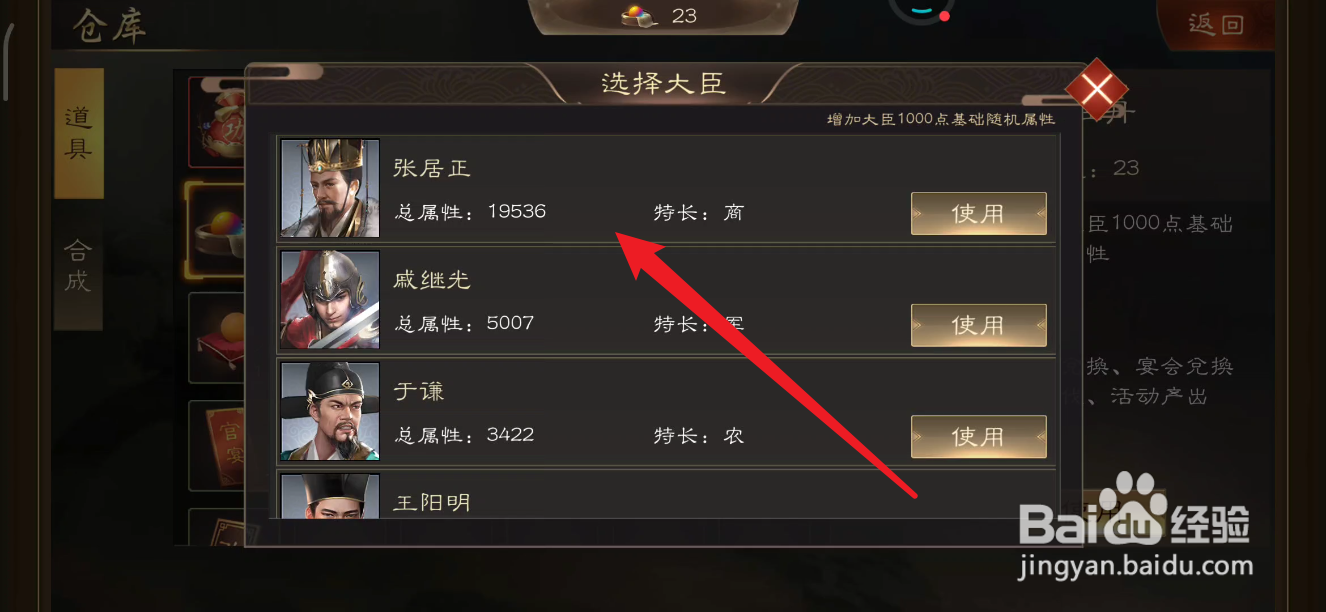Select the red 官 scroll item
Screen dimensions: 1326x612
pyautogui.click(x=218, y=444)
